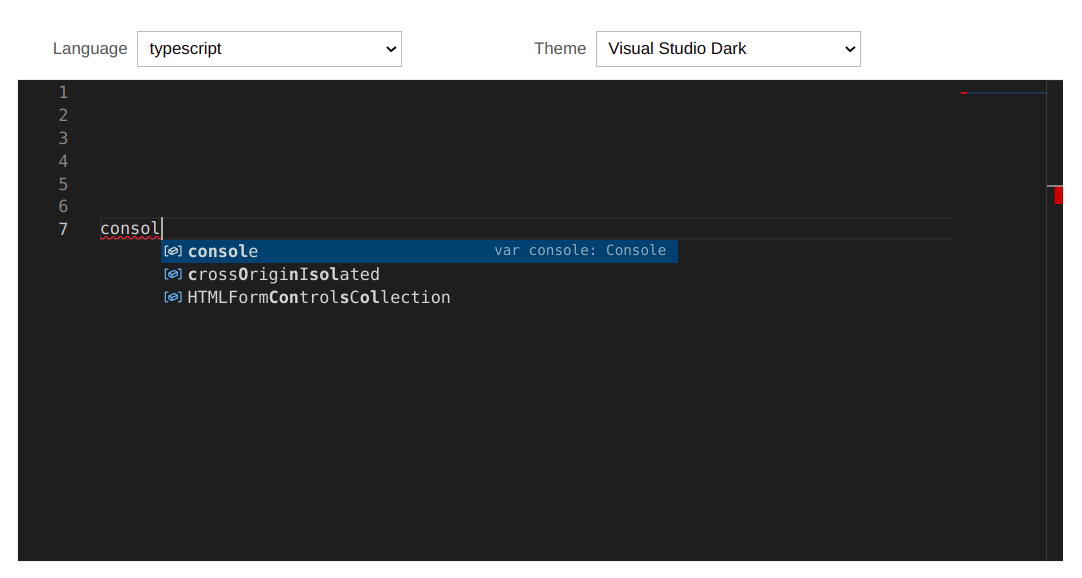This screenshot has height=578, width=1082.
Task: Select the "HTMLFormControlsCollection" suggestion entry
Action: click(318, 297)
